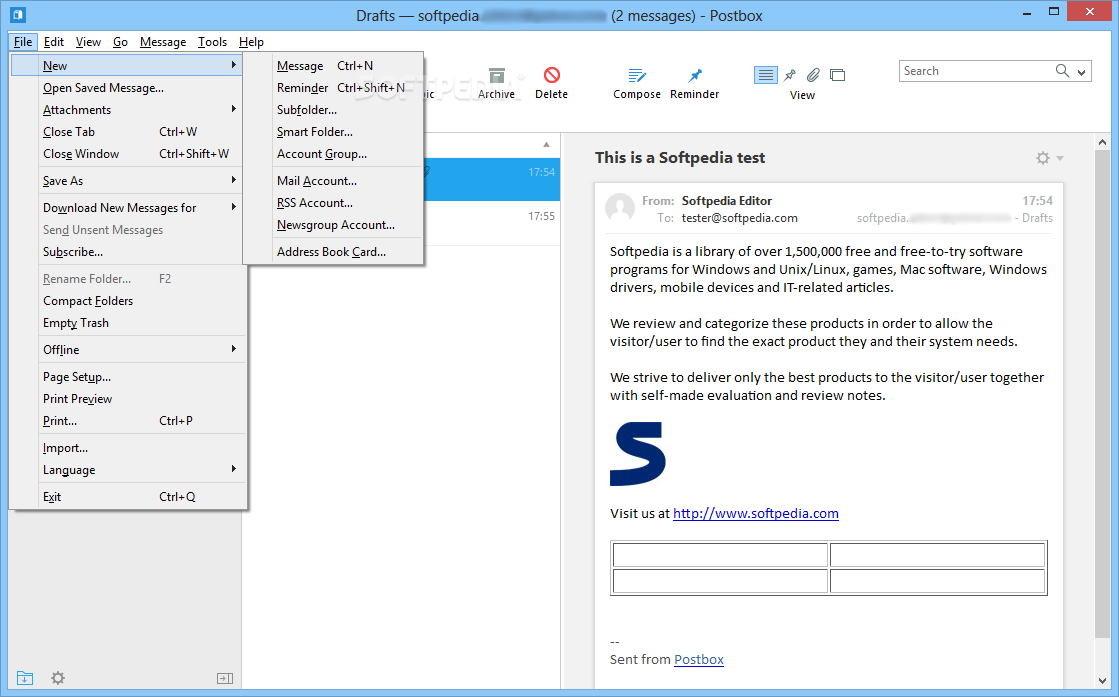Click the search magnifier icon
The image size is (1119, 697).
click(x=1062, y=71)
